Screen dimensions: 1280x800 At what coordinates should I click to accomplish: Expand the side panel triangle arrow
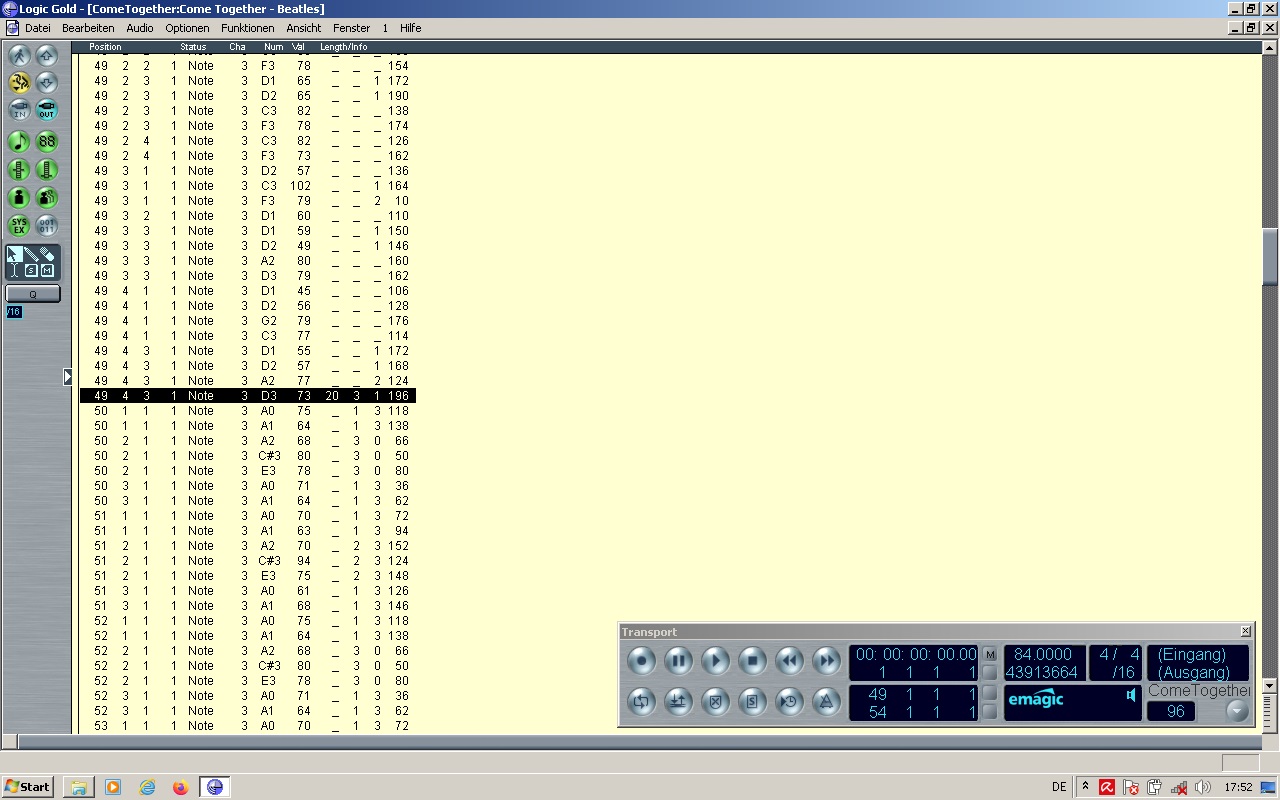point(68,377)
